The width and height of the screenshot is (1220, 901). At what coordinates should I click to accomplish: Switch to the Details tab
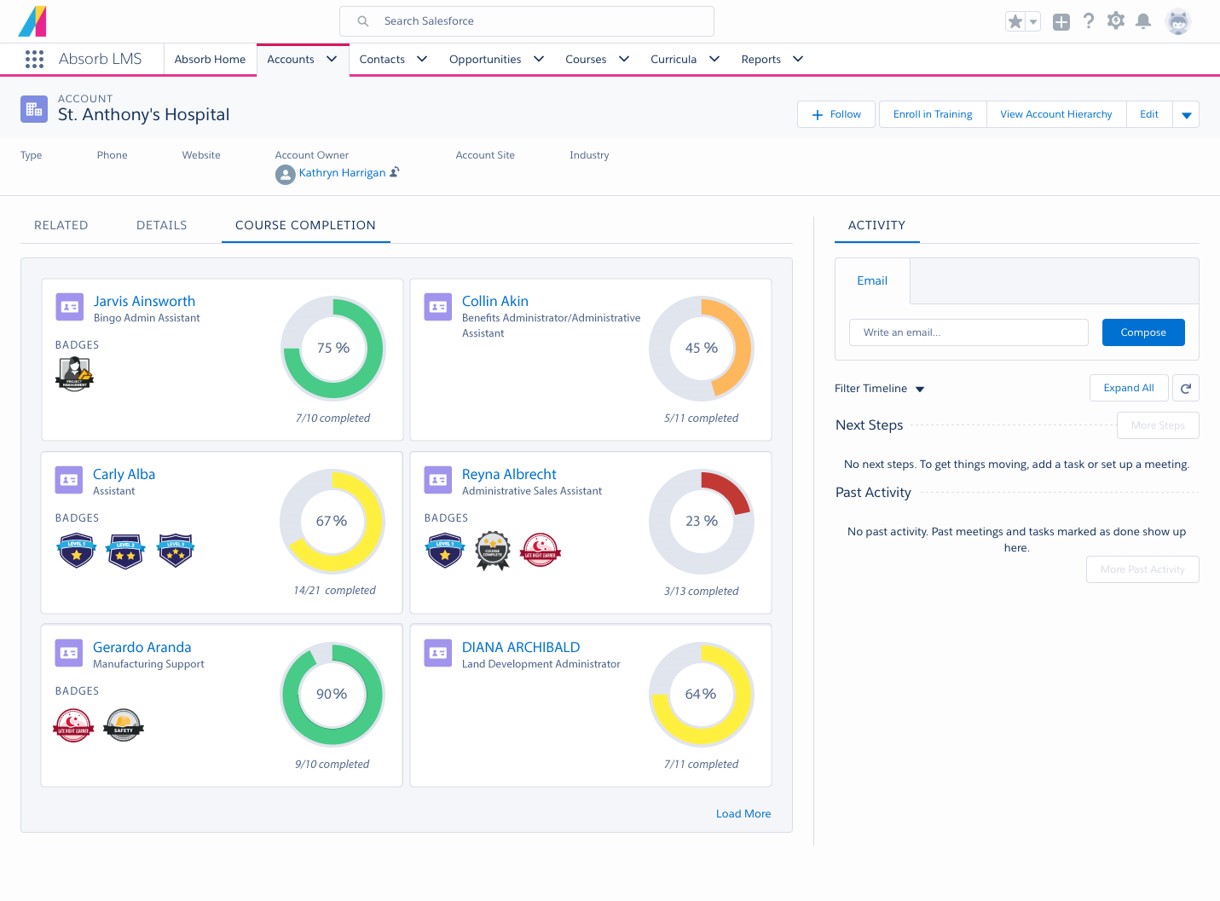[x=161, y=225]
